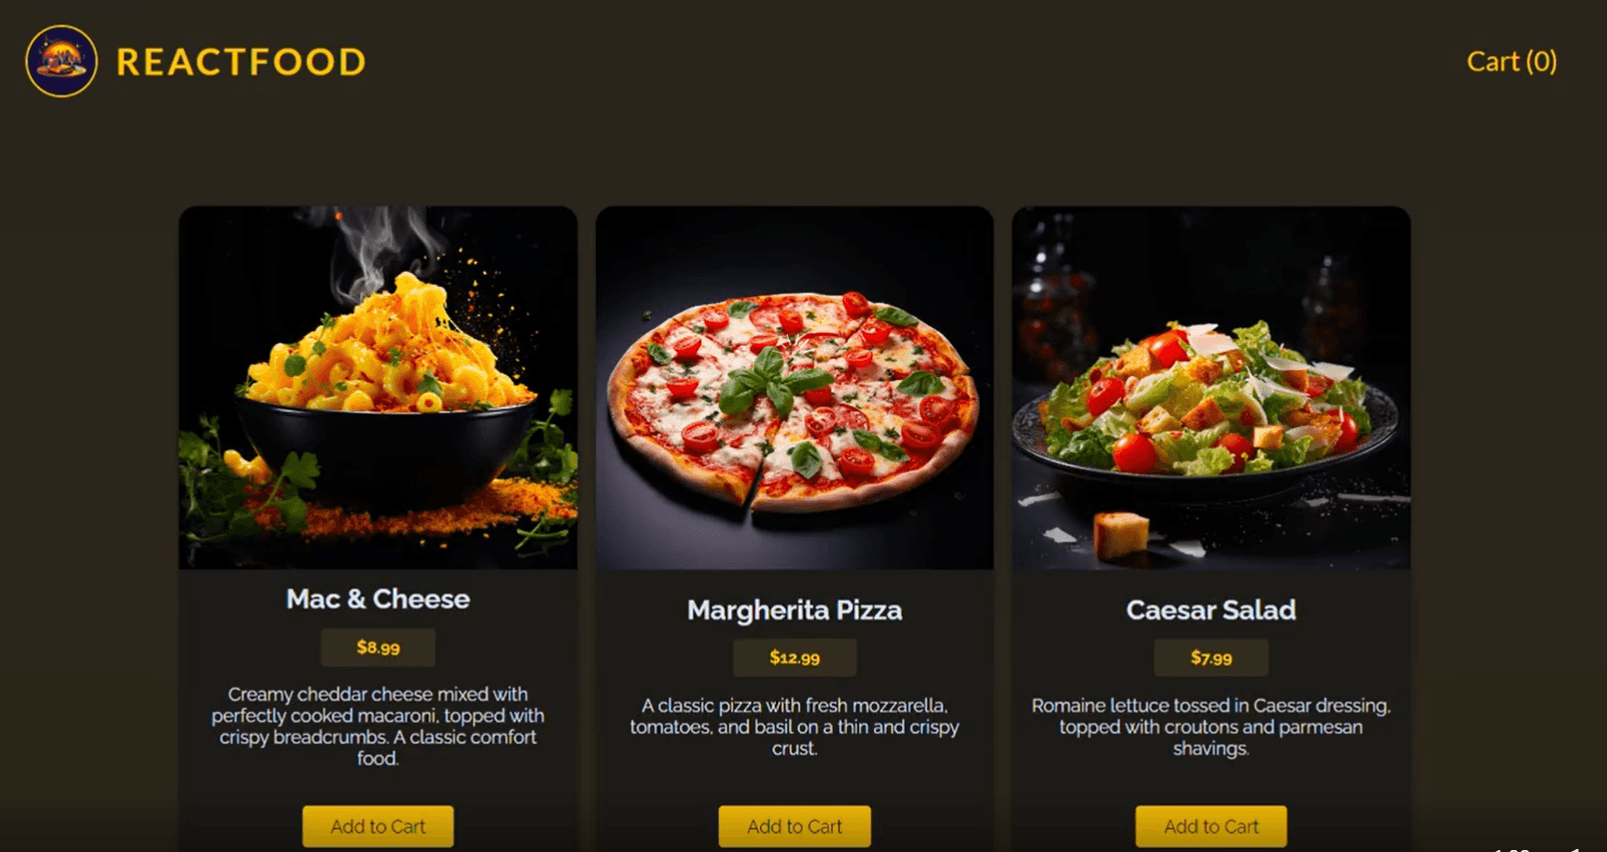Click the Caesar Salad image
This screenshot has width=1607, height=852.
[1211, 388]
